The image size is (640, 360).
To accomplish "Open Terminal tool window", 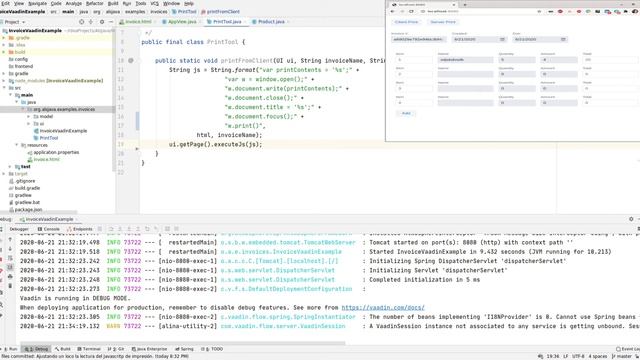I will (x=89, y=349).
